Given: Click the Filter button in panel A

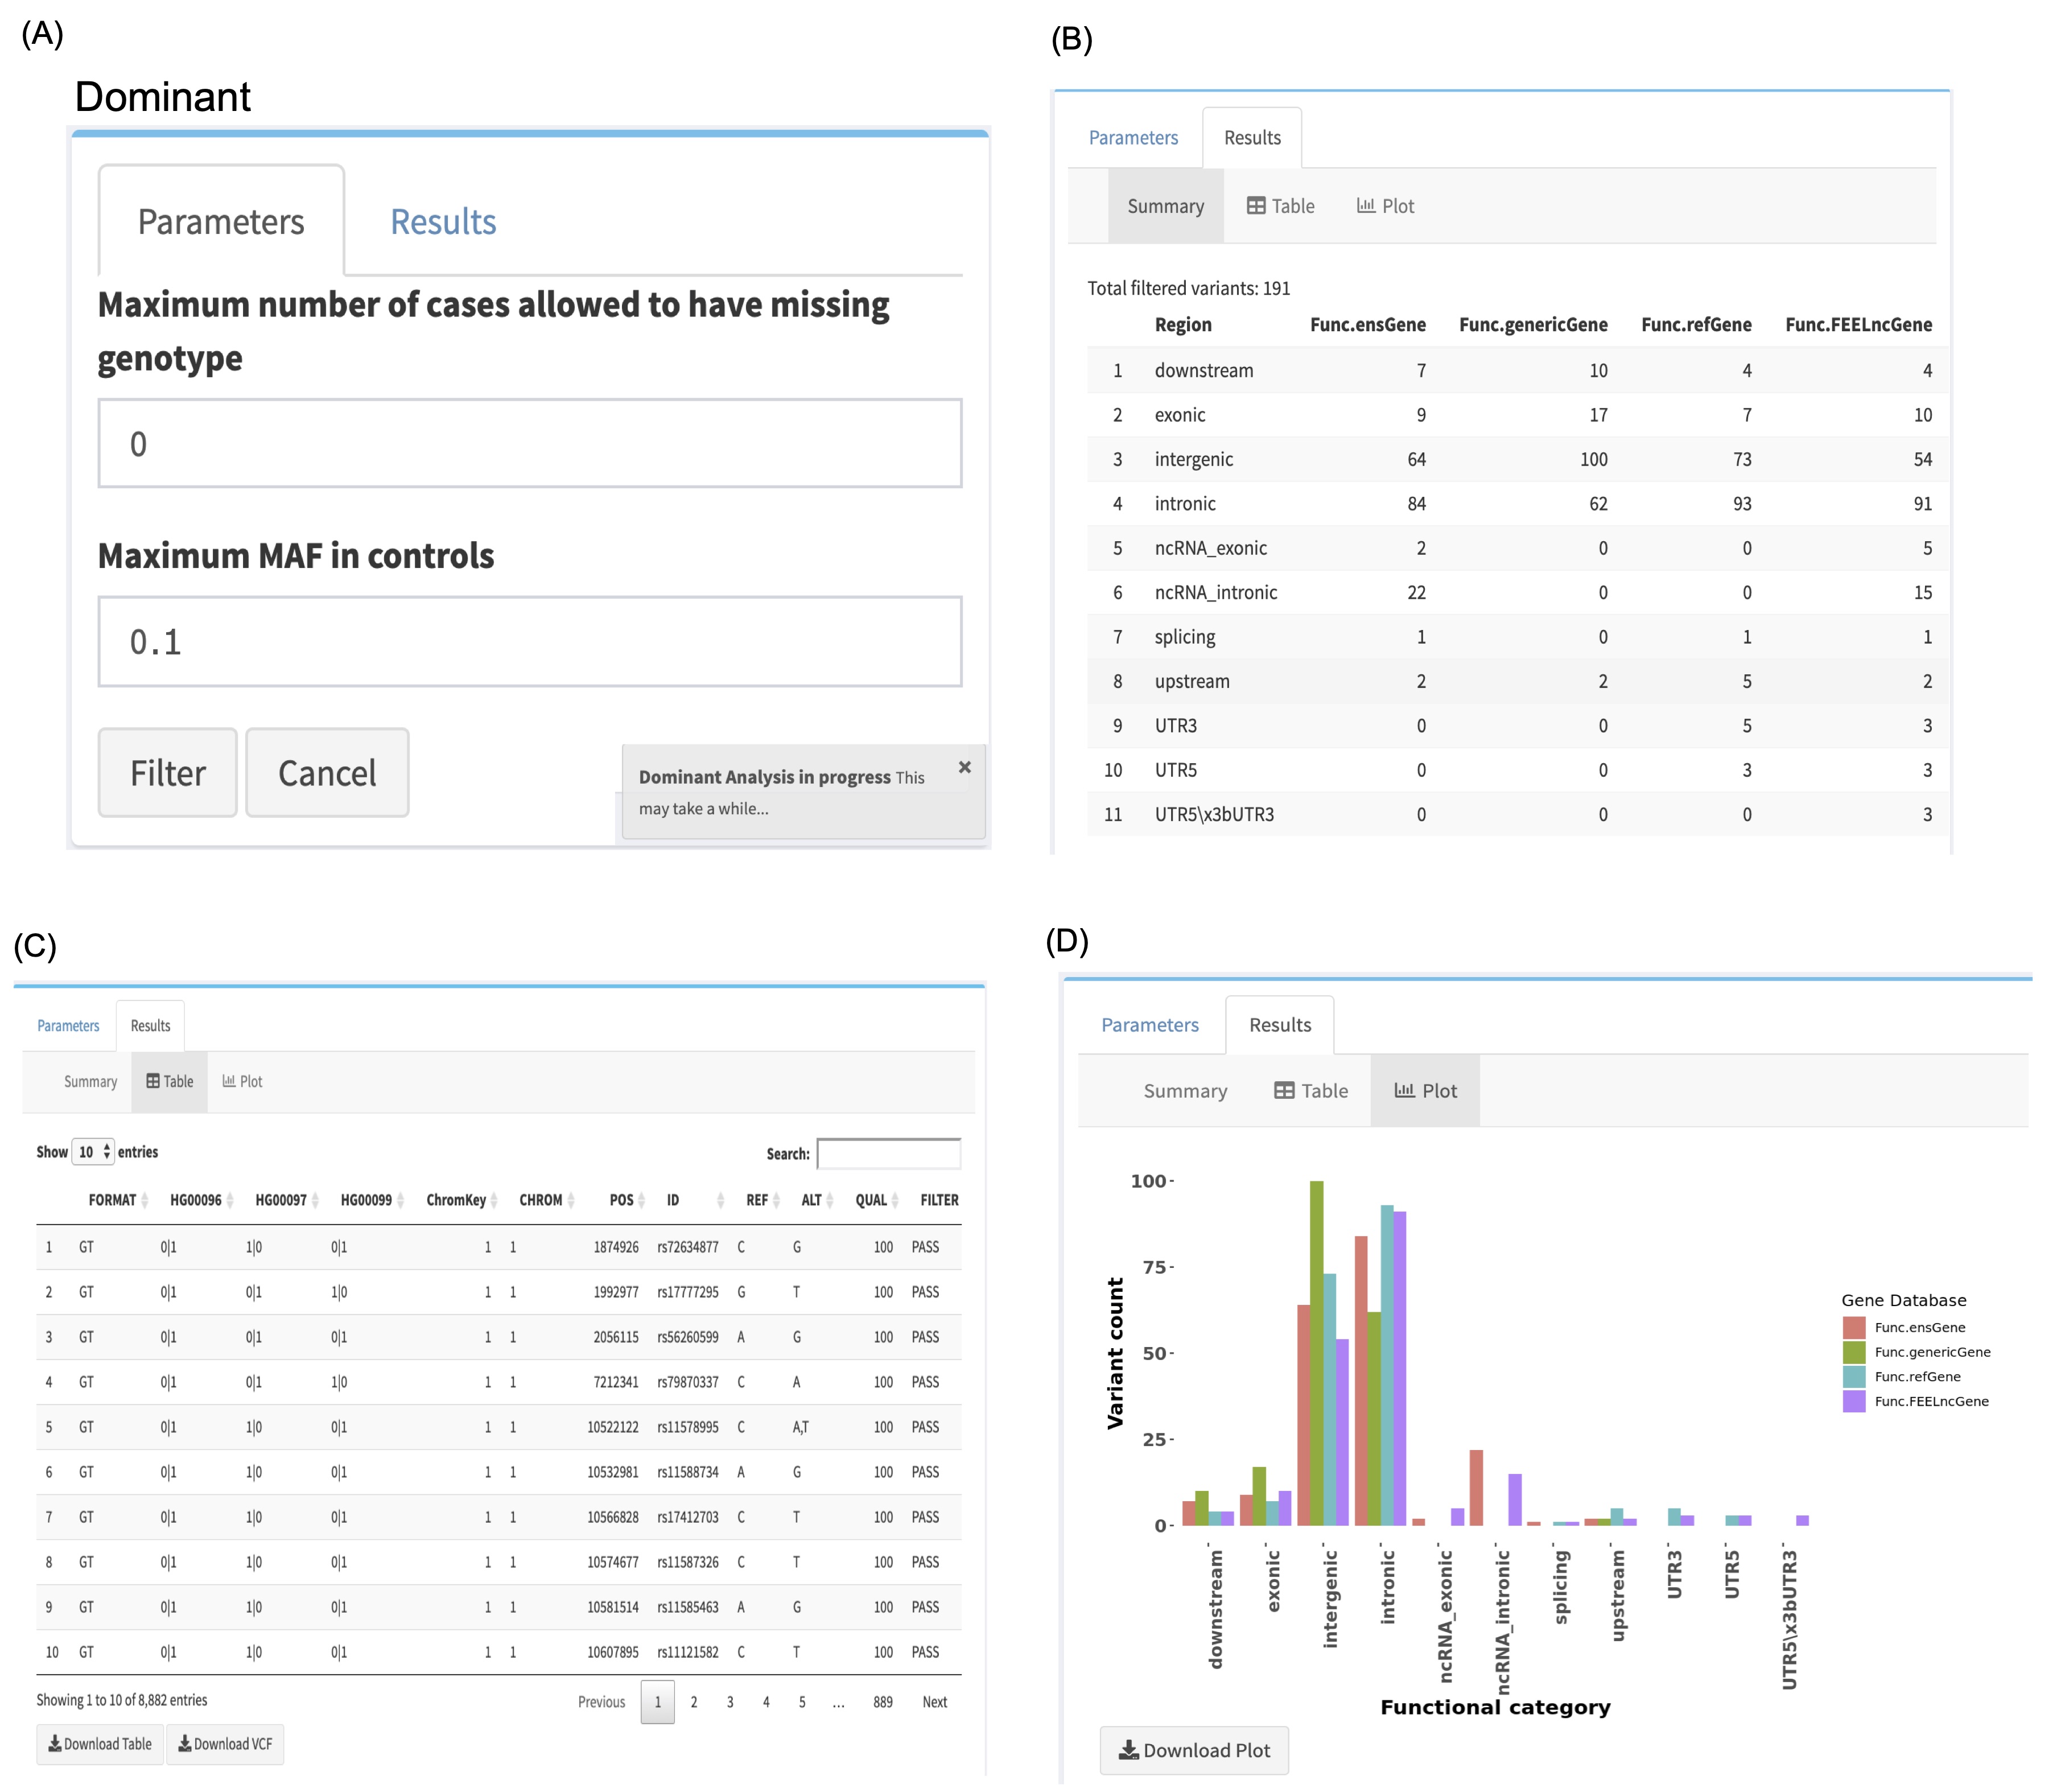Looking at the screenshot, I should [x=167, y=772].
